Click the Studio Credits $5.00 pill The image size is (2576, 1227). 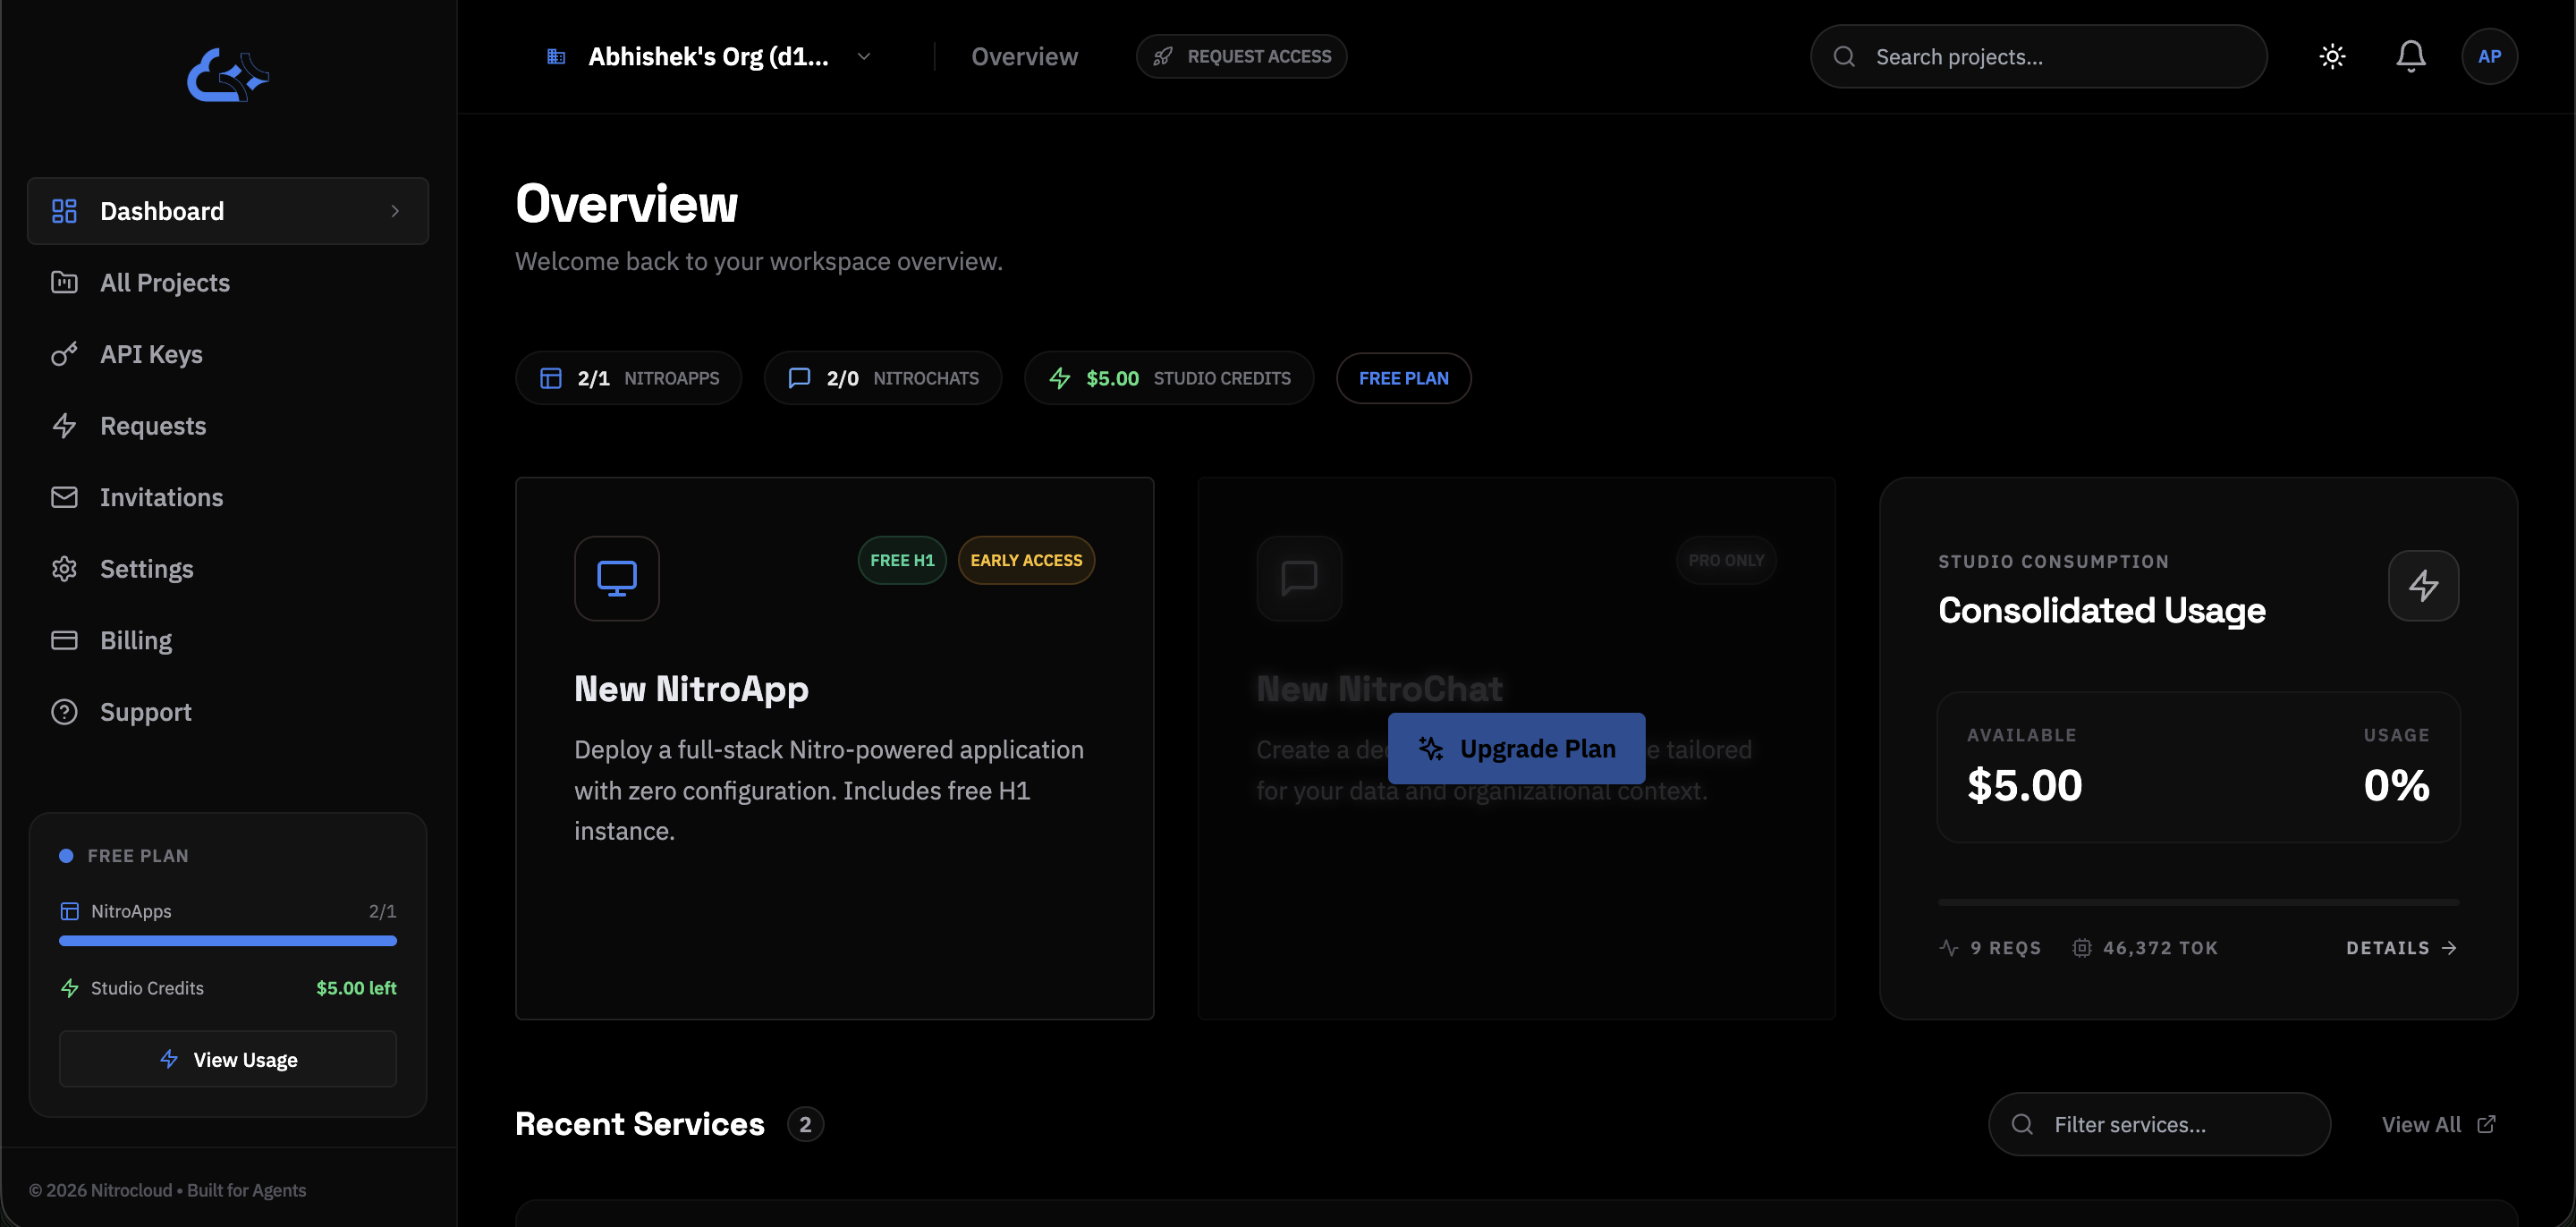[1168, 378]
